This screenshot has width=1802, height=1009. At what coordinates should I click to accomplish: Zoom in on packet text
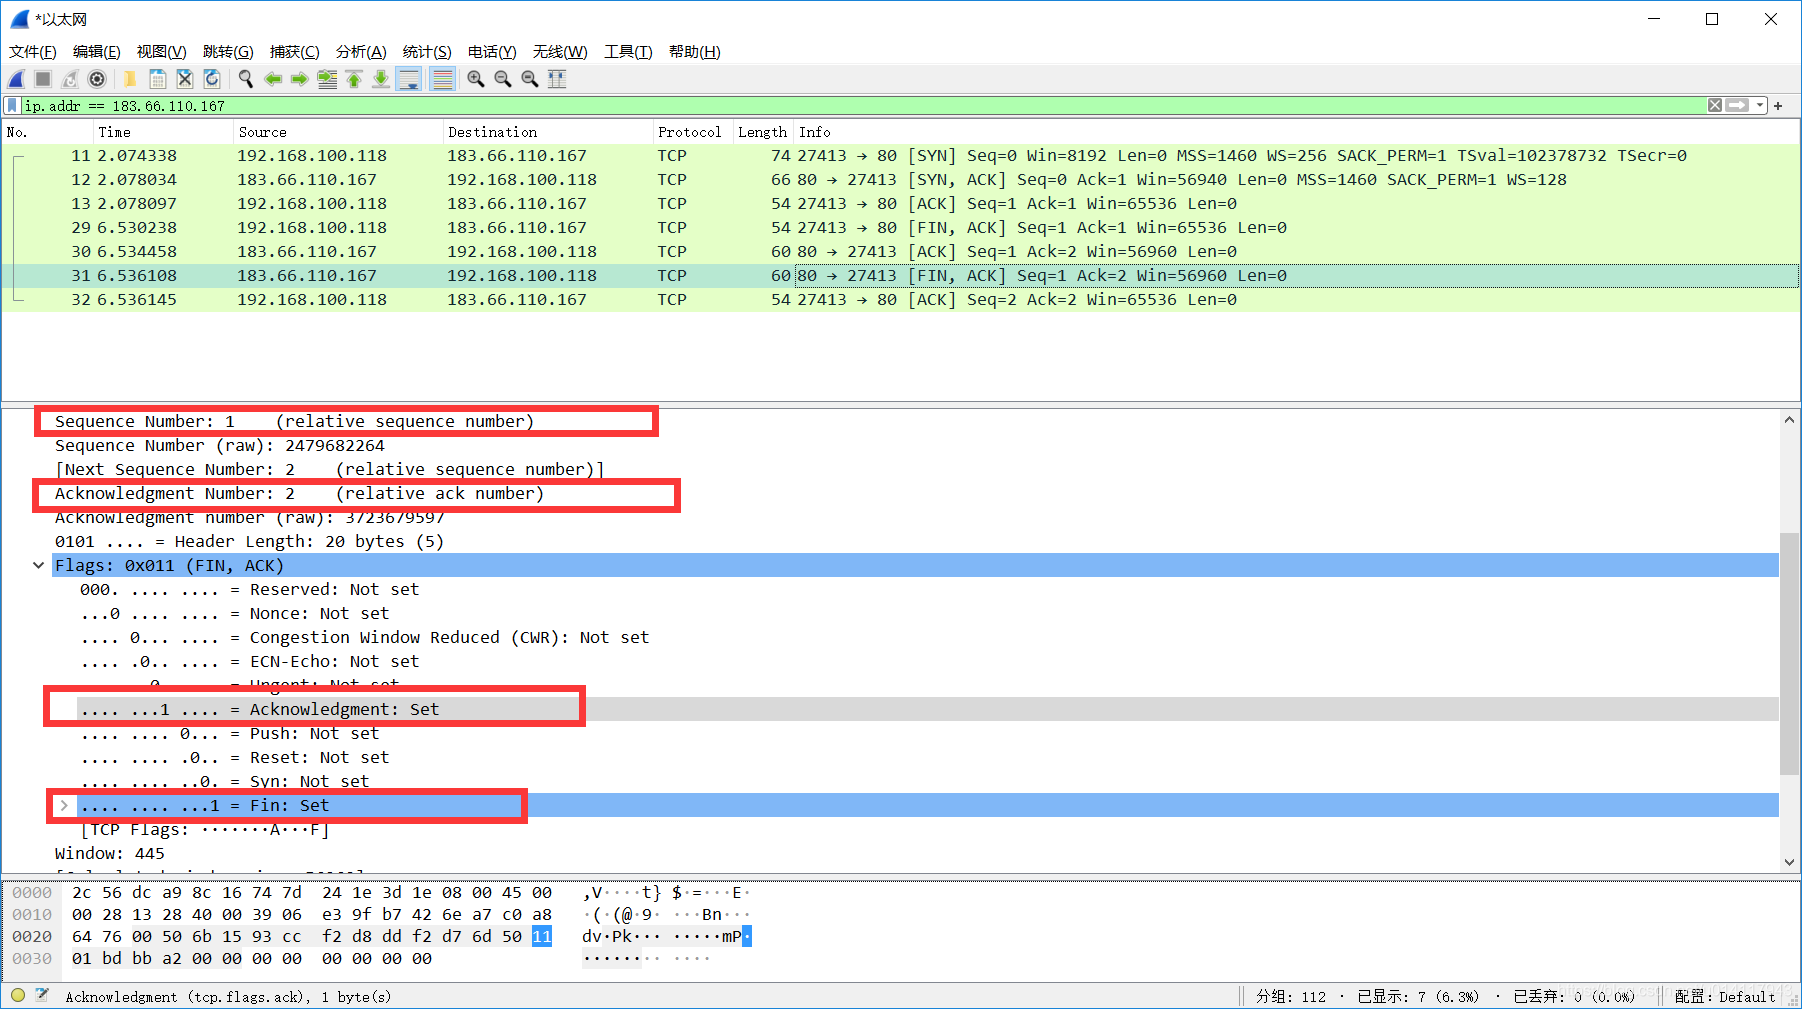[x=476, y=79]
